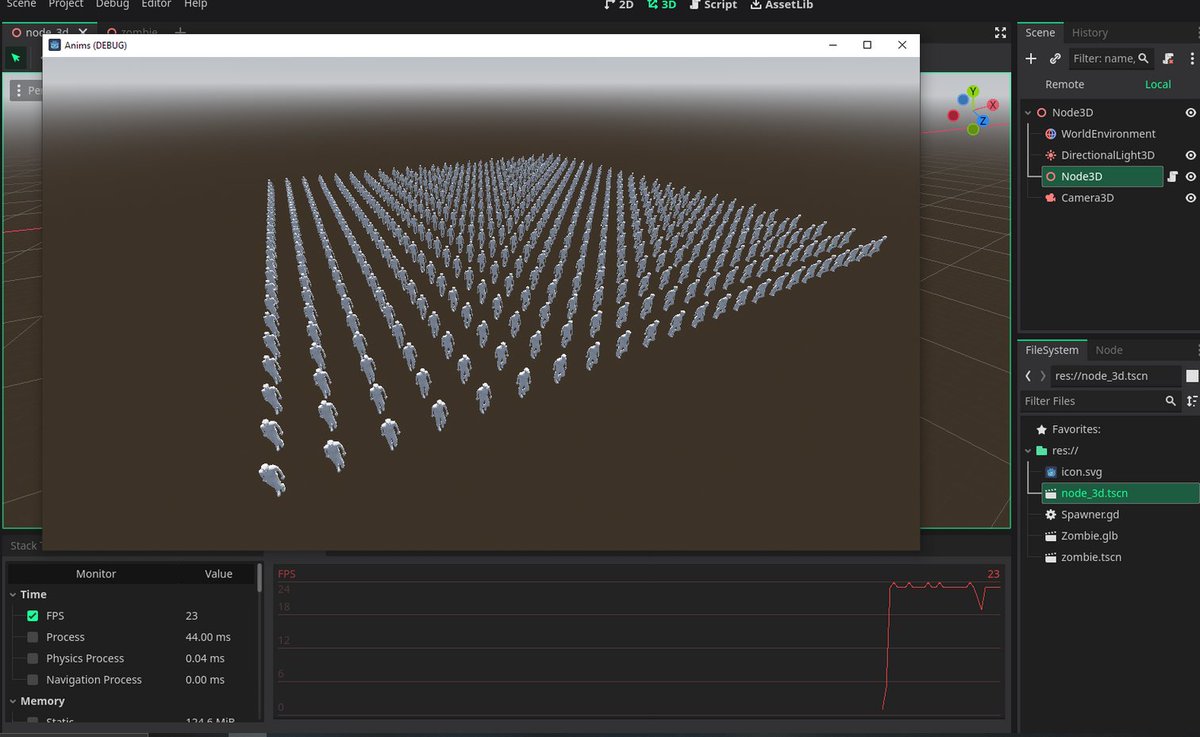Switch to the 3D workspace
This screenshot has width=1200, height=737.
pyautogui.click(x=661, y=5)
